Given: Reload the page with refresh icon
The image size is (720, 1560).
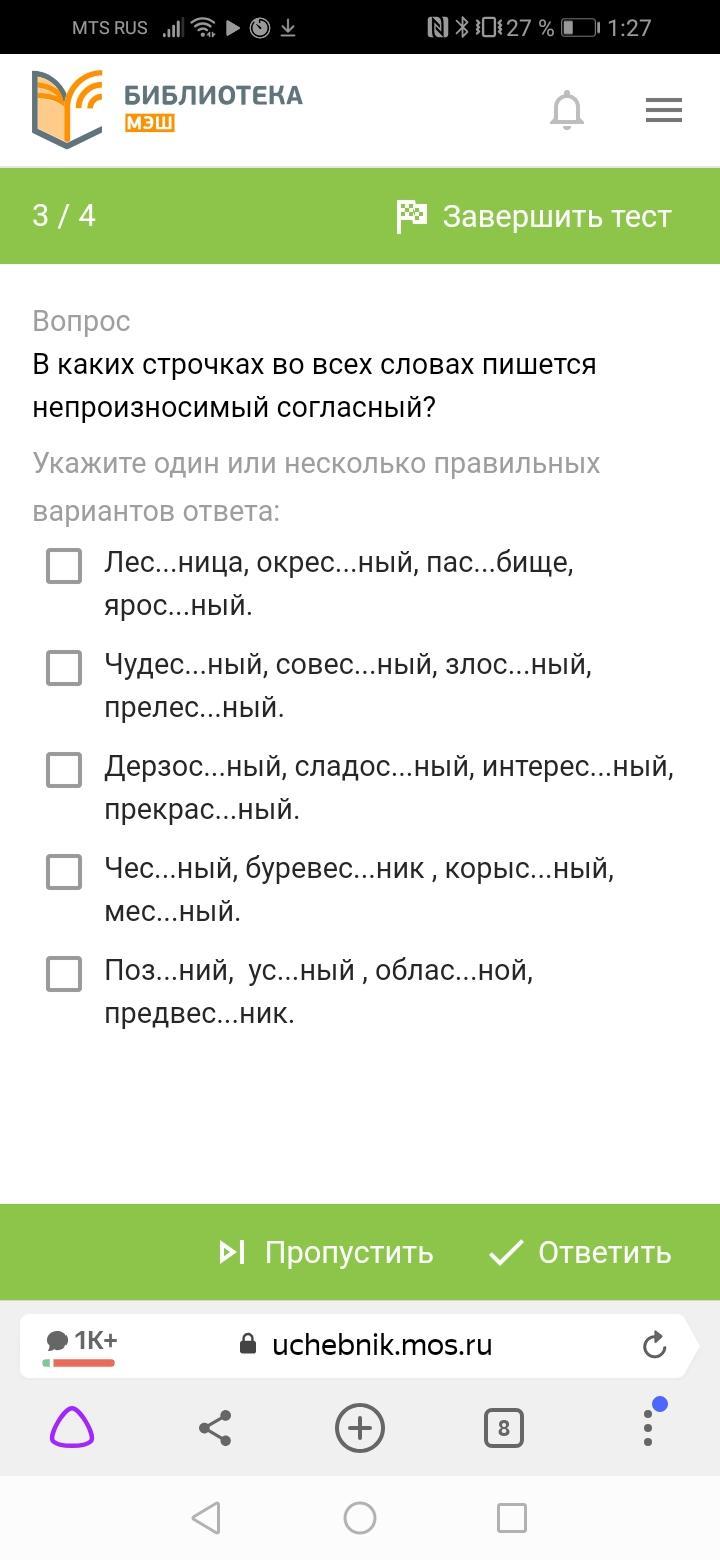Looking at the screenshot, I should [654, 1345].
